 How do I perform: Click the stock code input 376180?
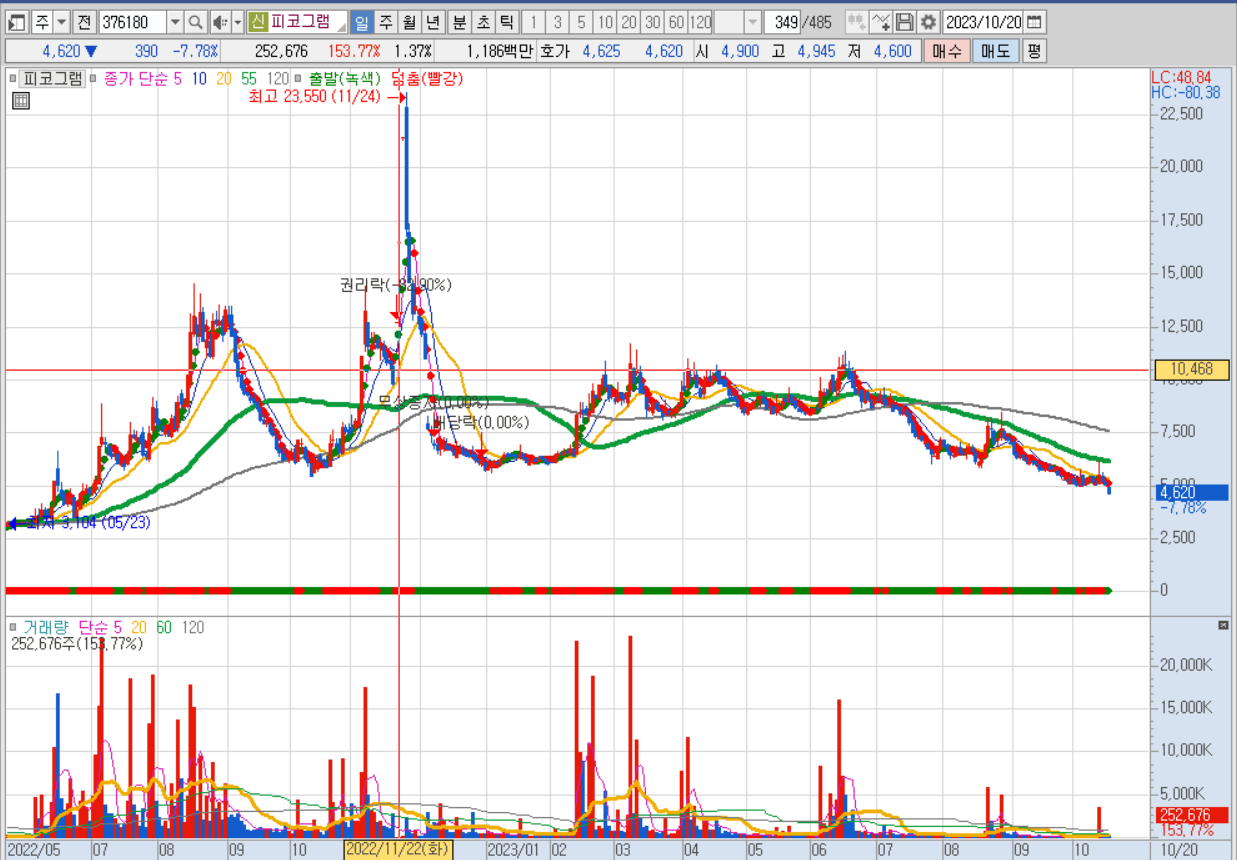point(132,22)
